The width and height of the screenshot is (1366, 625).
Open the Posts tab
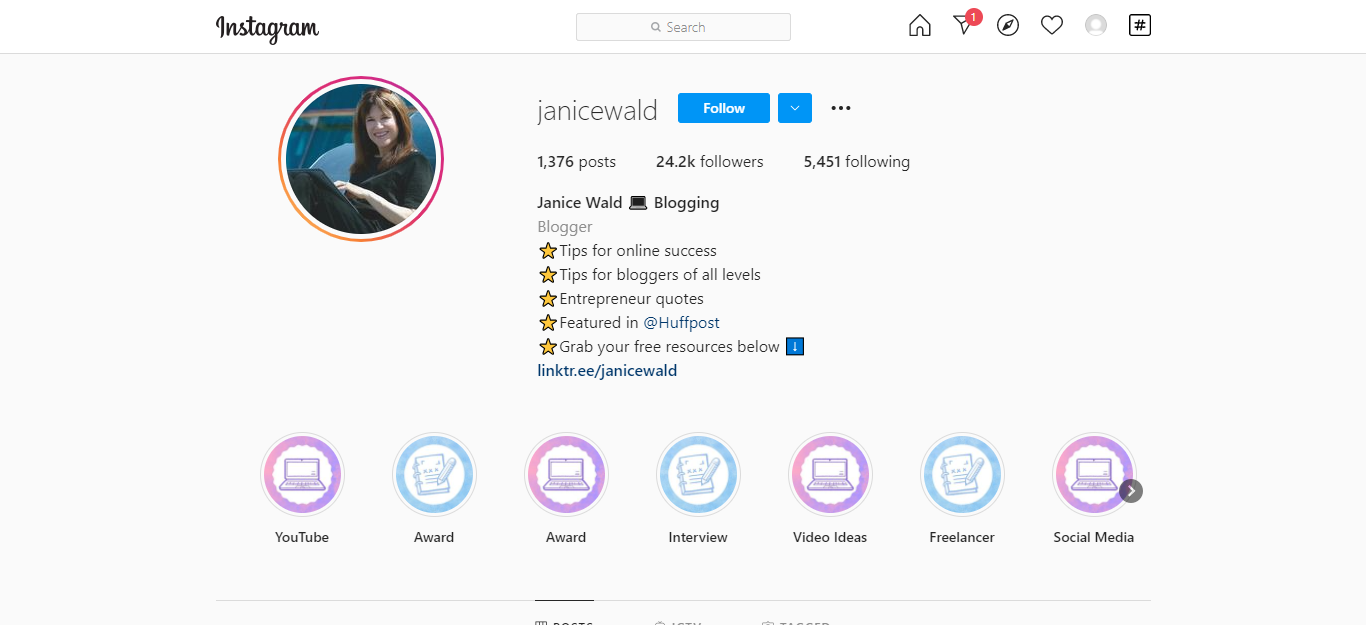tap(565, 622)
